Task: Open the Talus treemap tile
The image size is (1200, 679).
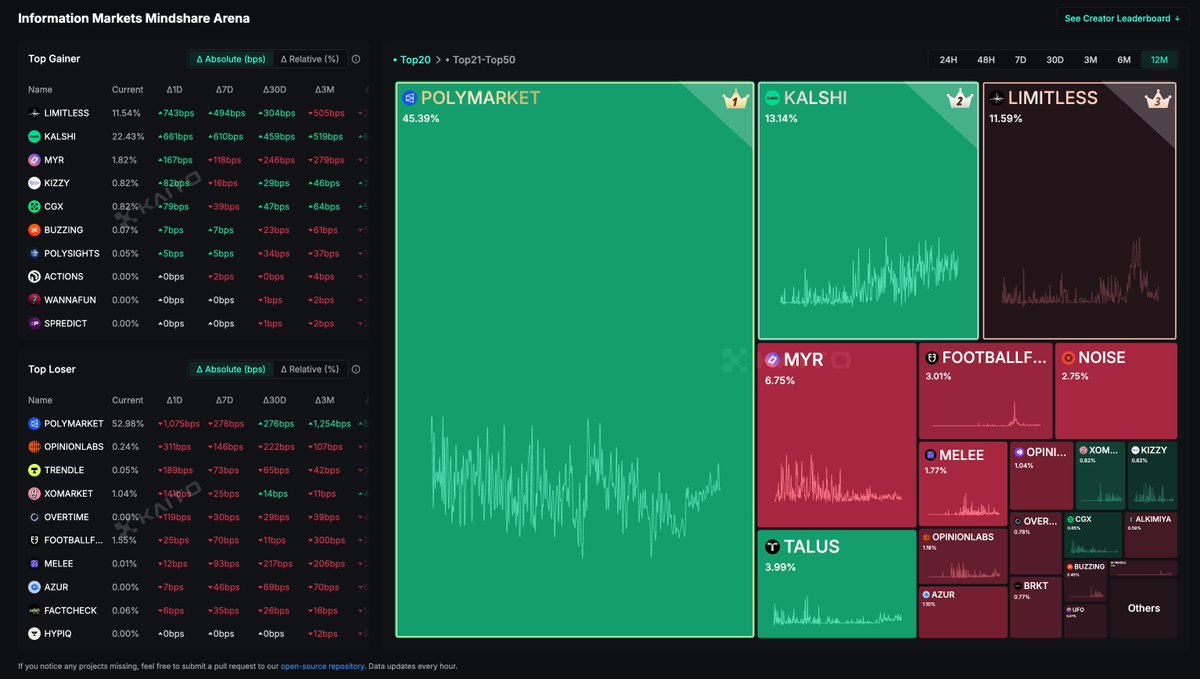Action: [x=837, y=584]
